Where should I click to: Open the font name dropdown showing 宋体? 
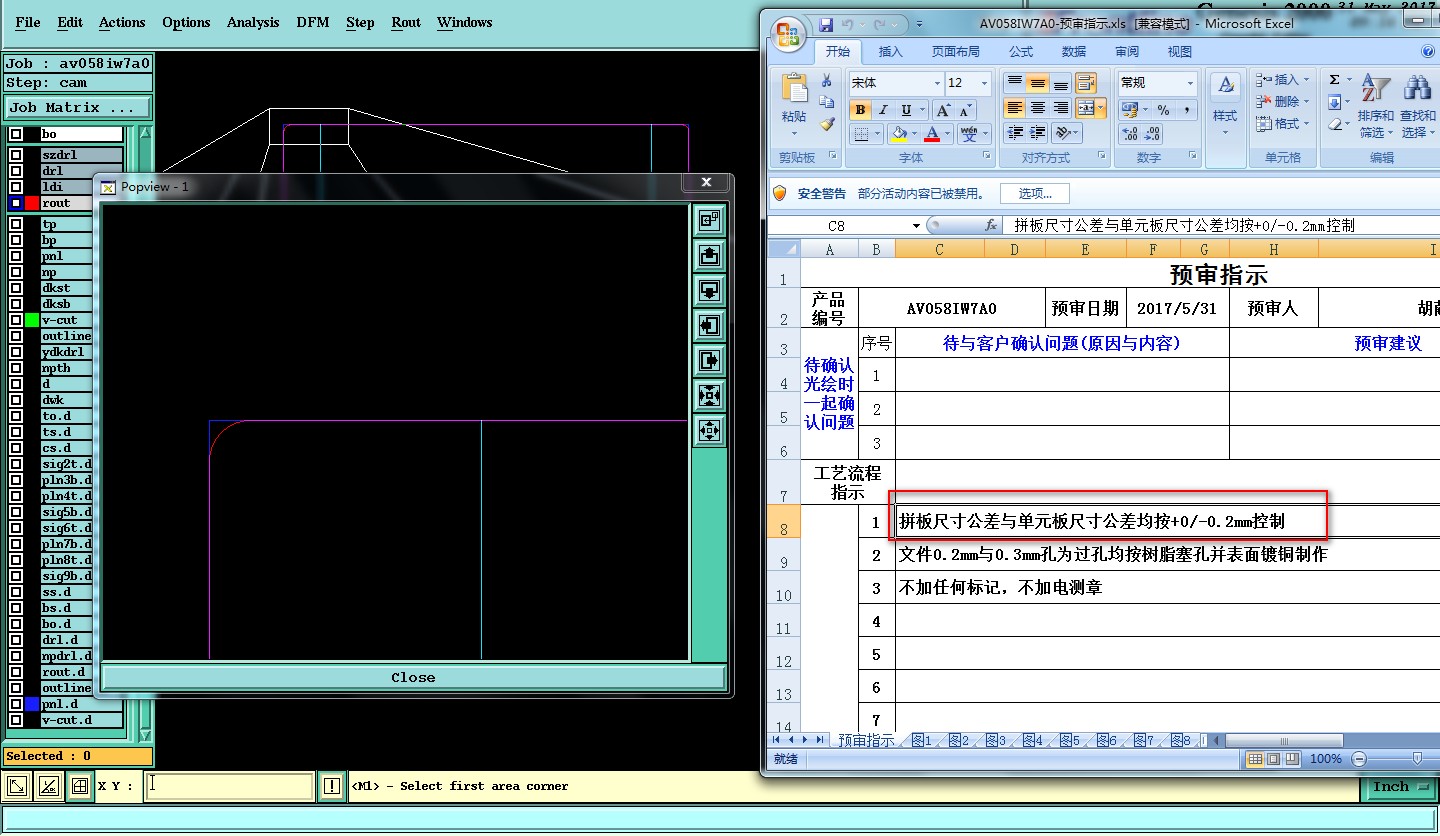pyautogui.click(x=937, y=83)
